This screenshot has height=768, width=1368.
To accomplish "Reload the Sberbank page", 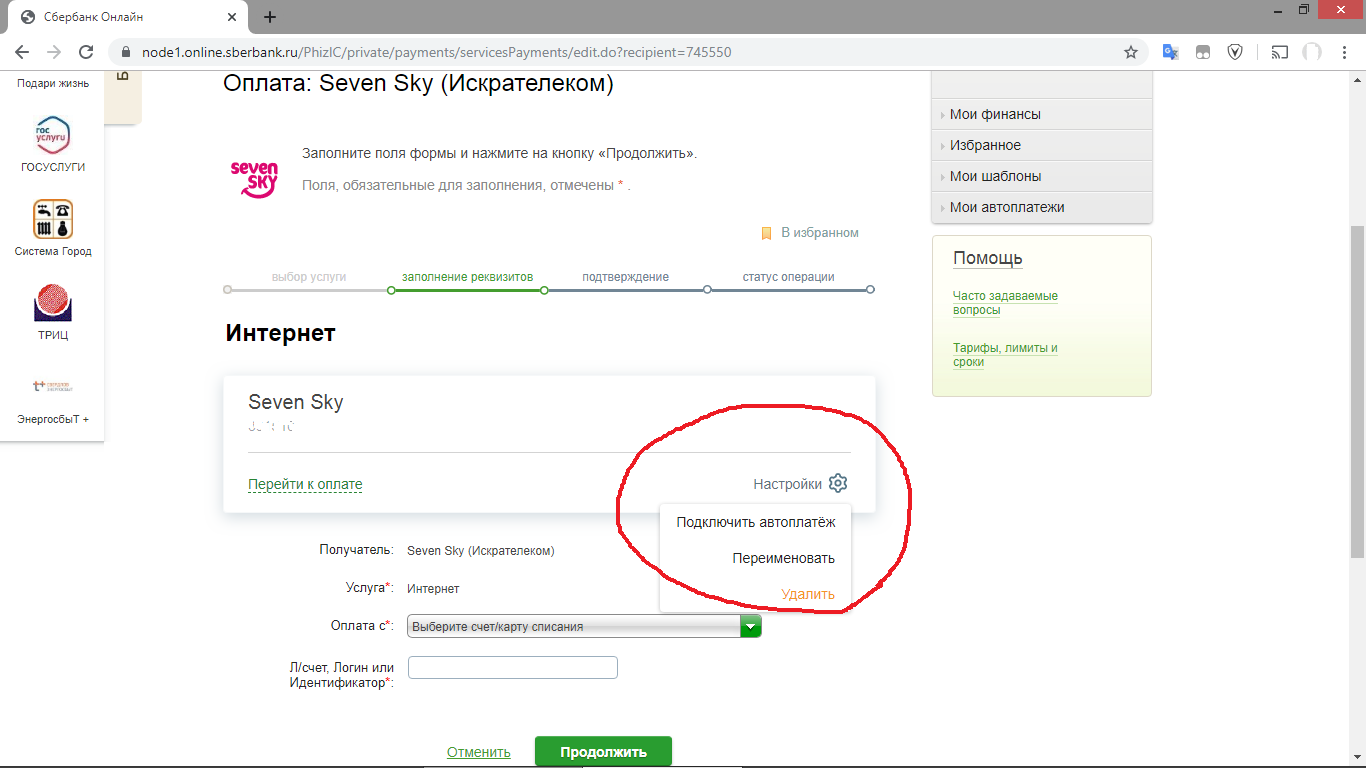I will pyautogui.click(x=86, y=52).
